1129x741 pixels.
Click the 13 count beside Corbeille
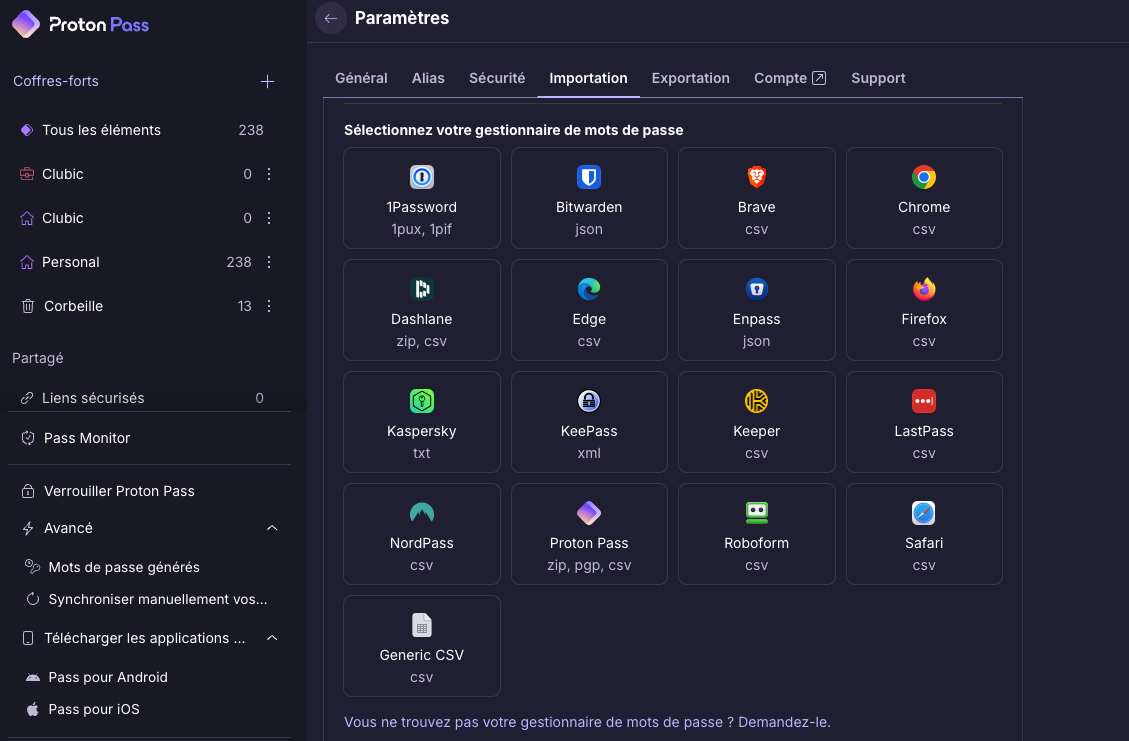[x=245, y=306]
